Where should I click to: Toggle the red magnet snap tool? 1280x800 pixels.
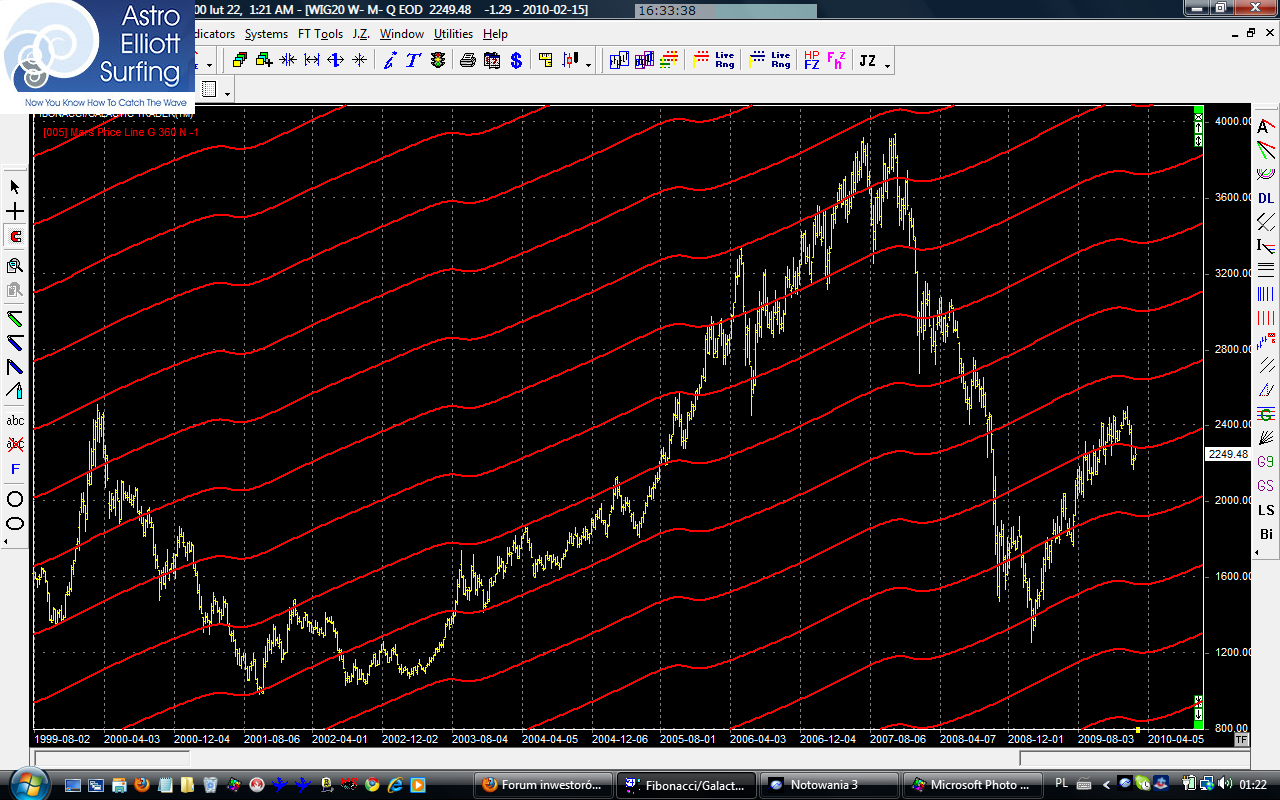point(15,237)
